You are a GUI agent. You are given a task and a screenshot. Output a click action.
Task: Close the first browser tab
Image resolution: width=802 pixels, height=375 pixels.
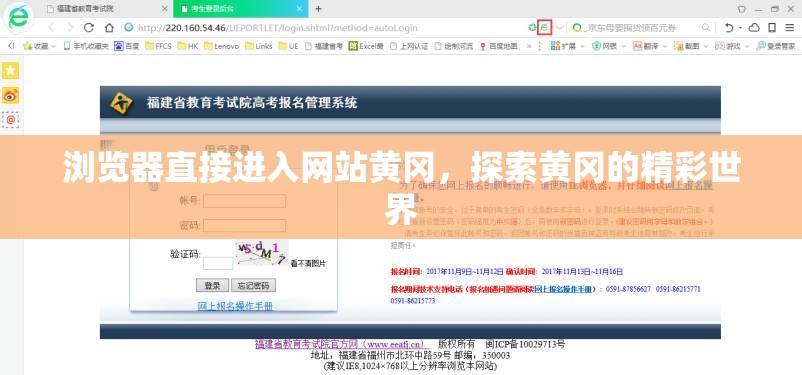click(164, 9)
